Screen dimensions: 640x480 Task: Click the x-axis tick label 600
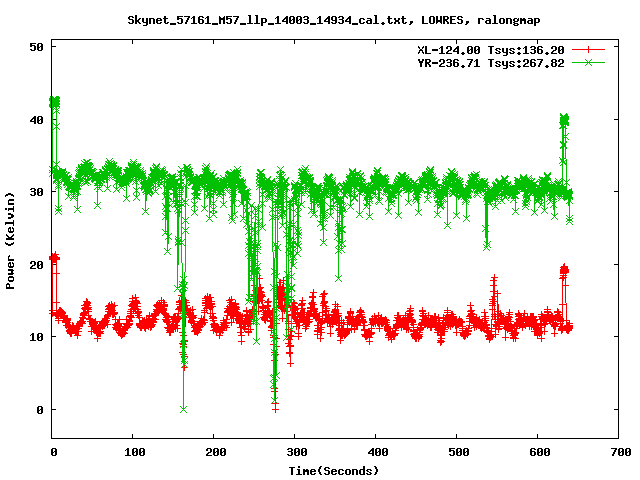539,452
